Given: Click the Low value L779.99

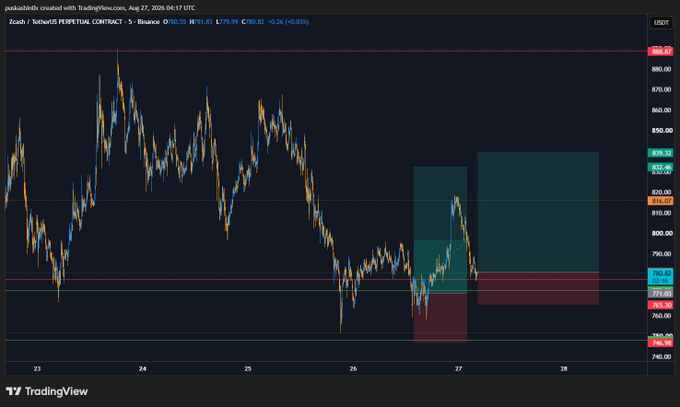Looking at the screenshot, I should [227, 22].
